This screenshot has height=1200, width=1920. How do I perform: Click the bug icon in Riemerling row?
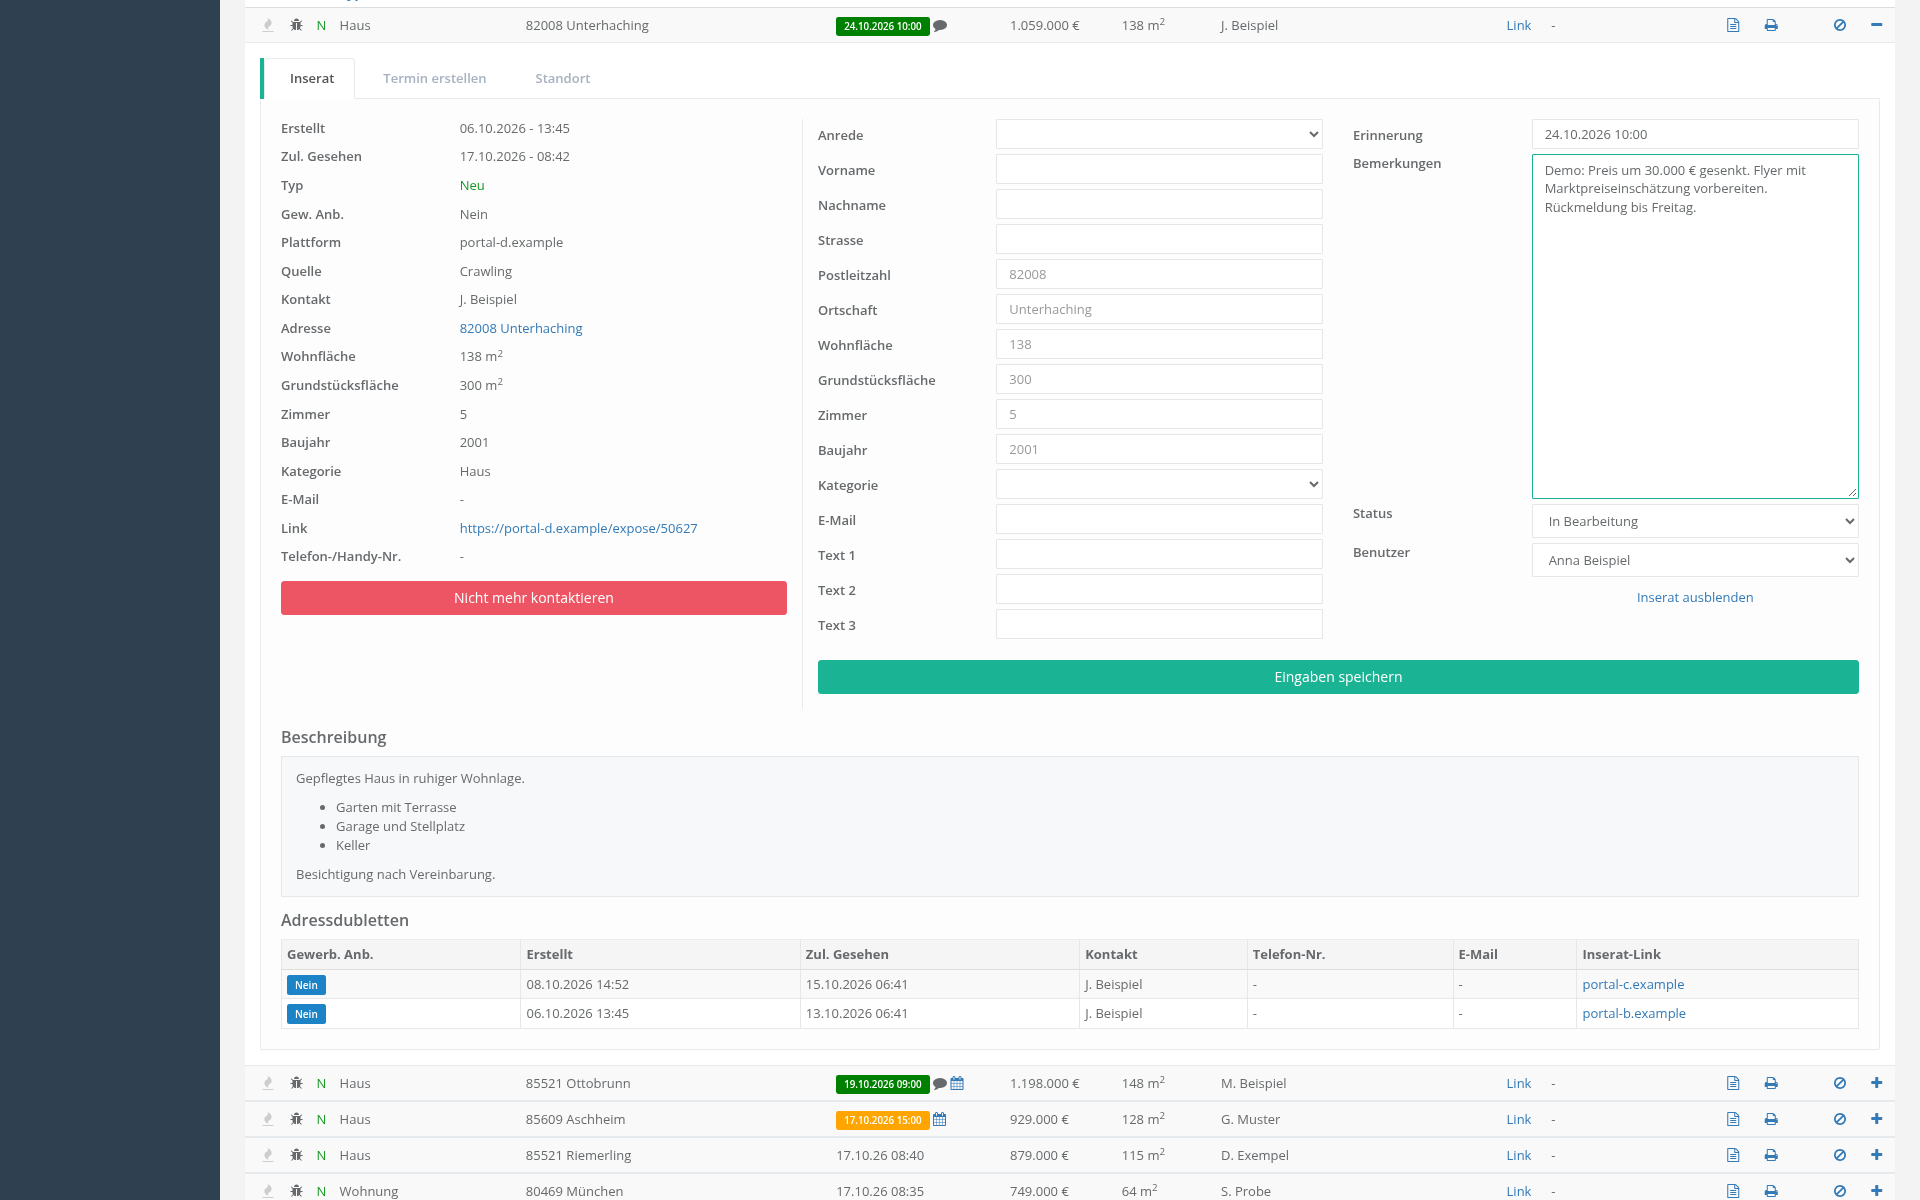pyautogui.click(x=296, y=1155)
